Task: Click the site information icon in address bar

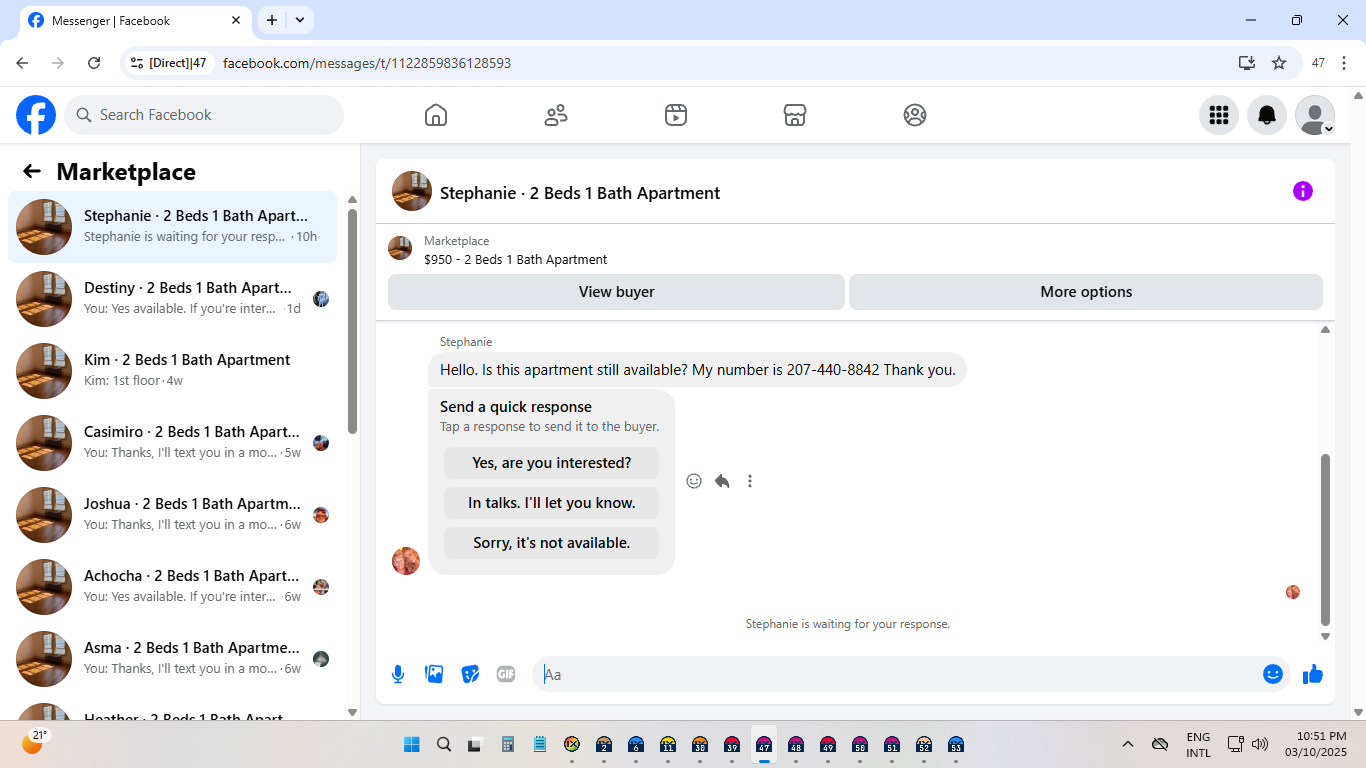Action: (137, 63)
